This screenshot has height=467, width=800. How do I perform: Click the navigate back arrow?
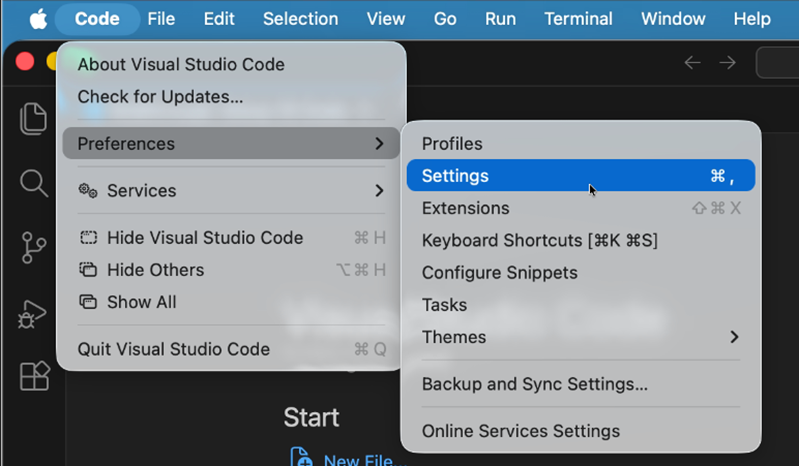(x=692, y=62)
